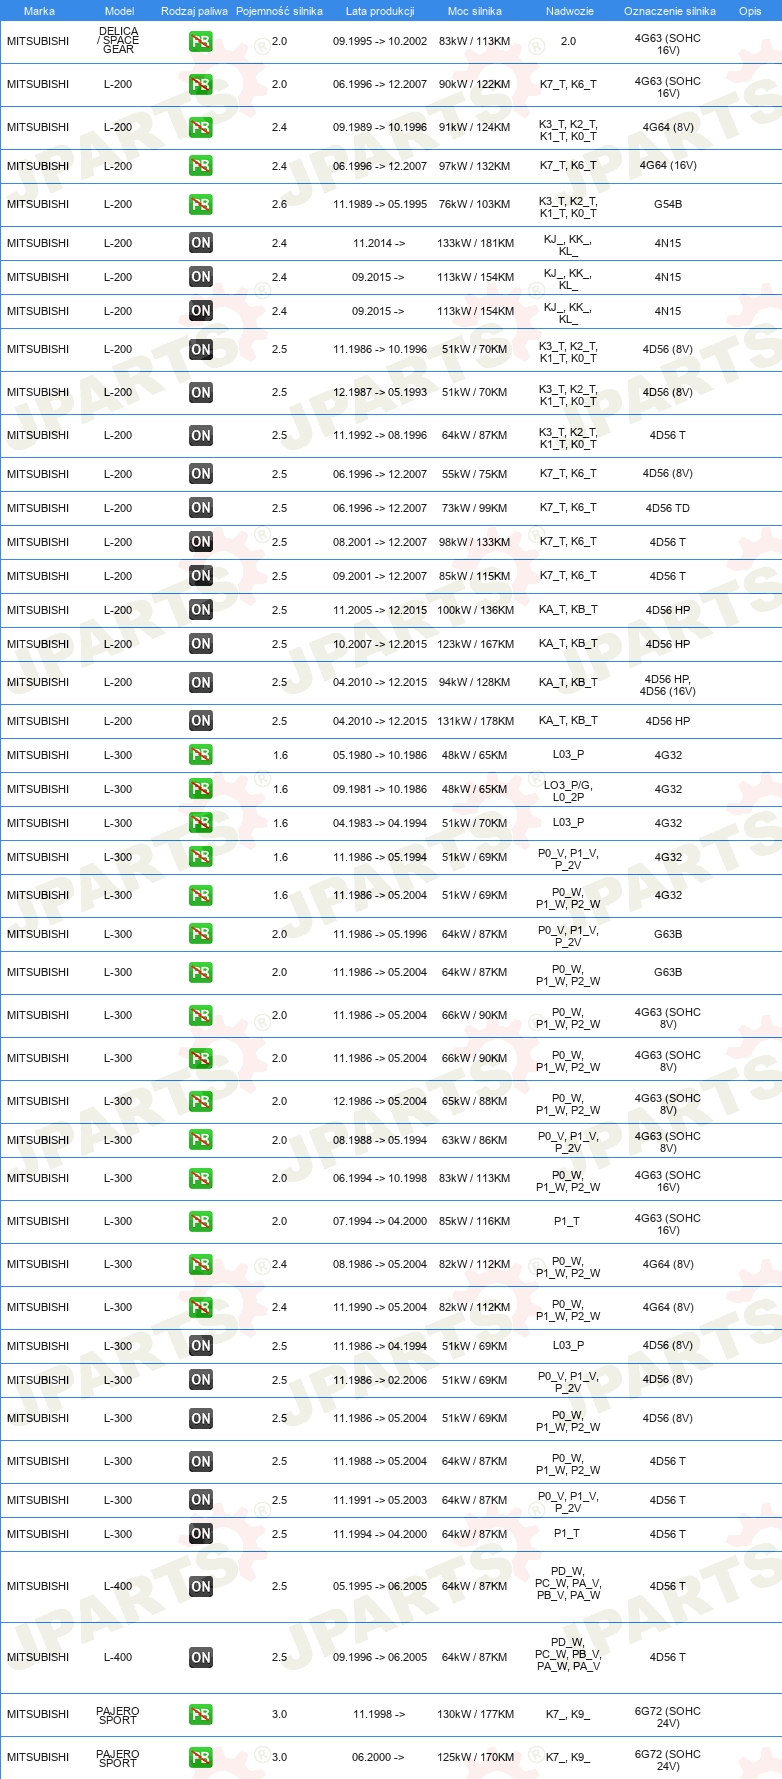This screenshot has height=1779, width=782.
Task: Click the PB icon for L-200 90kW / 122KM
Action: (x=201, y=85)
